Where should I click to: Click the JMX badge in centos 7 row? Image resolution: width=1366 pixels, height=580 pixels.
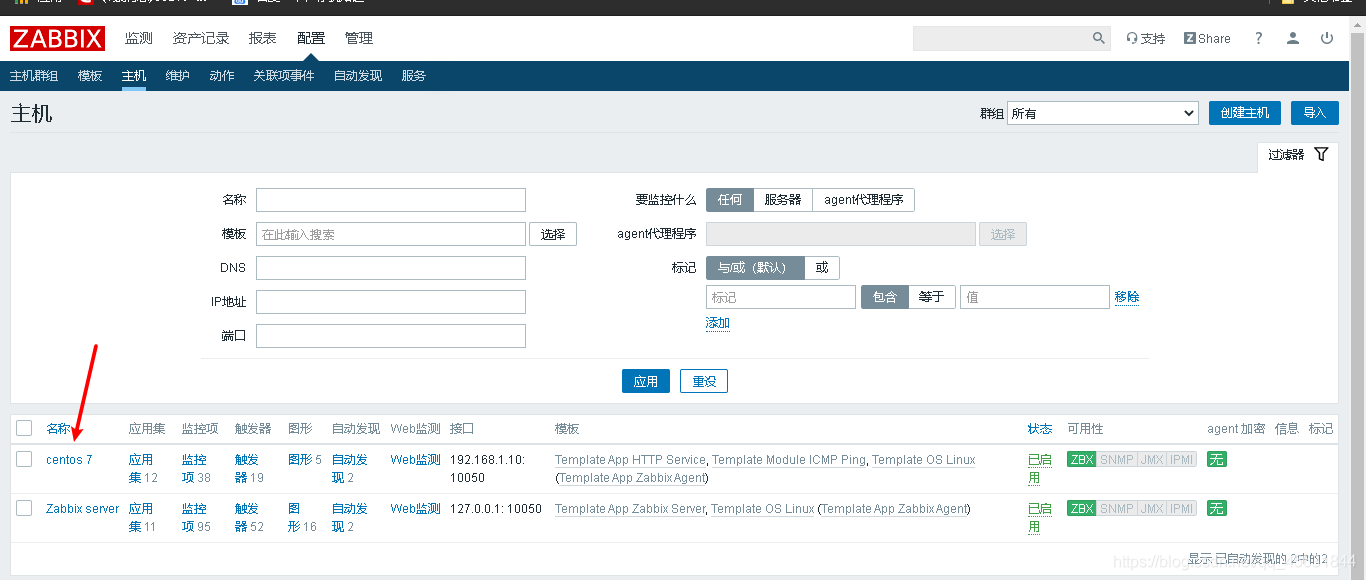(1151, 459)
